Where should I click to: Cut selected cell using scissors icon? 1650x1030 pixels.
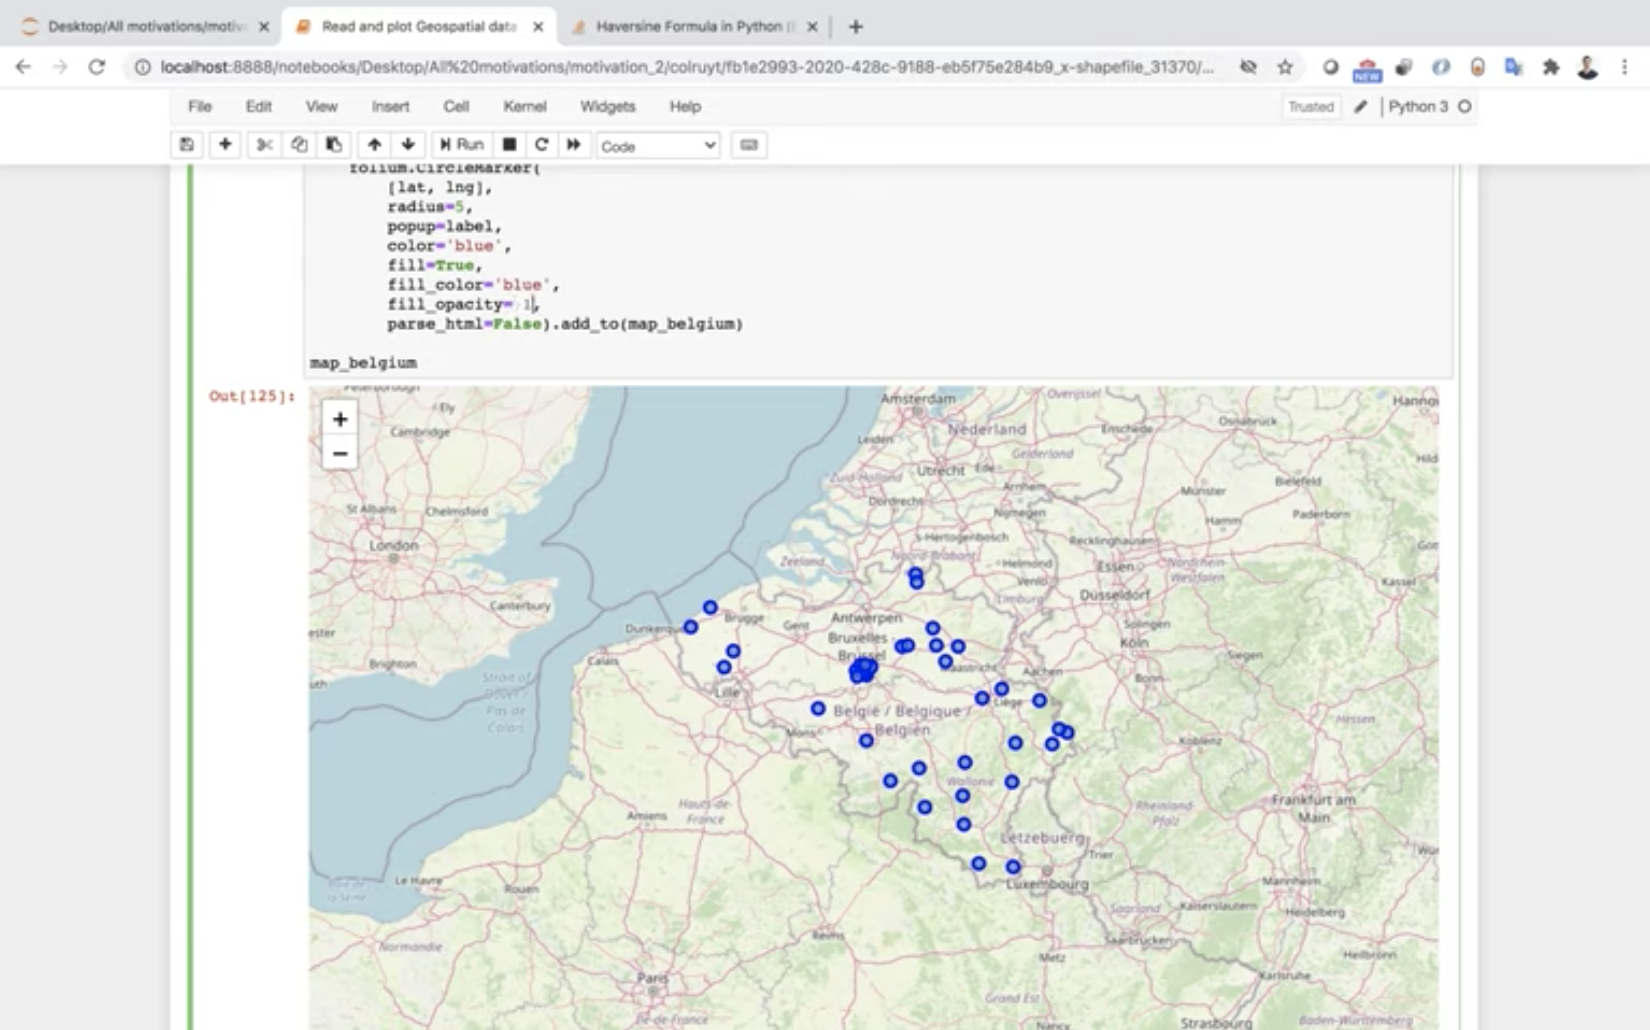264,145
